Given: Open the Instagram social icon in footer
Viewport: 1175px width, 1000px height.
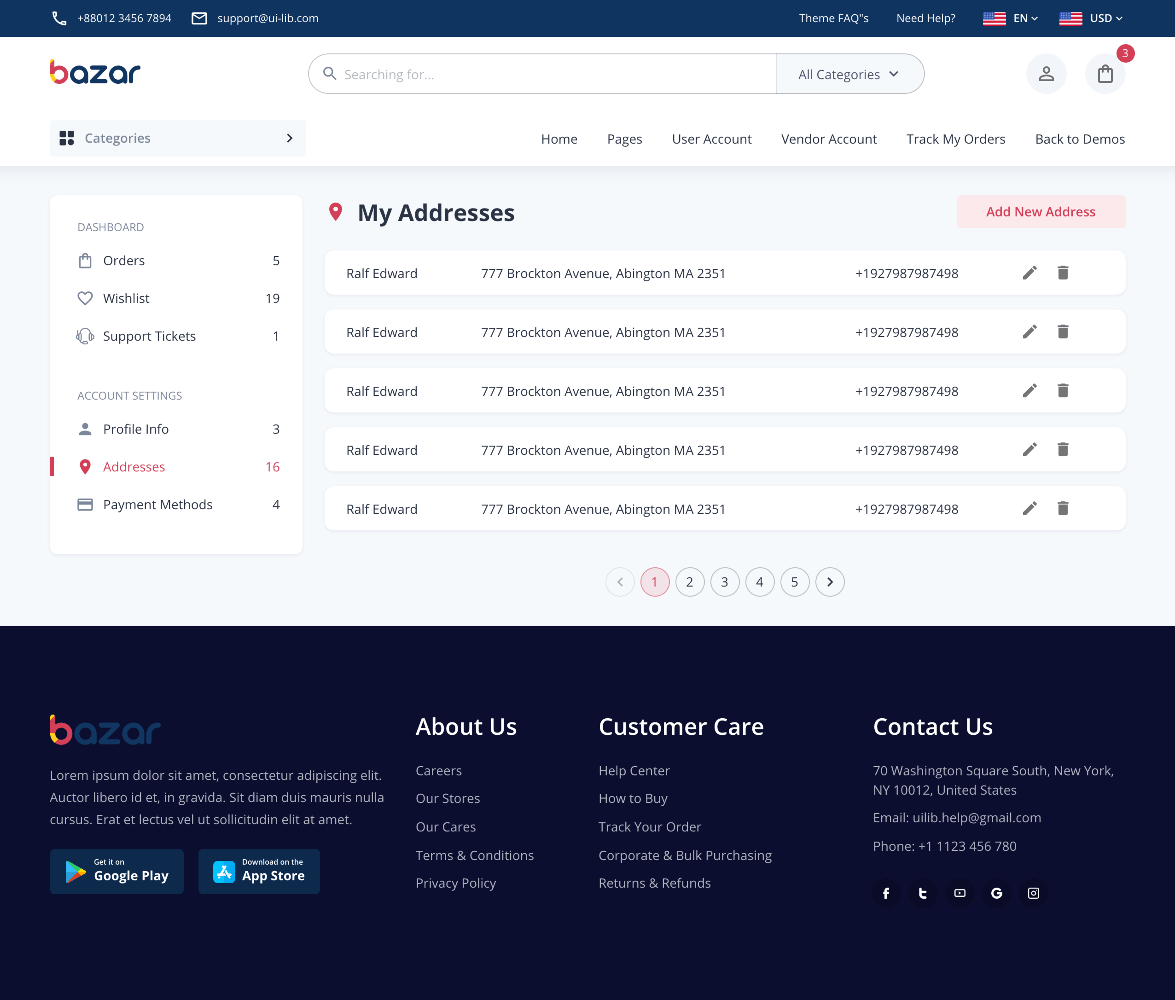Looking at the screenshot, I should click(x=1034, y=893).
